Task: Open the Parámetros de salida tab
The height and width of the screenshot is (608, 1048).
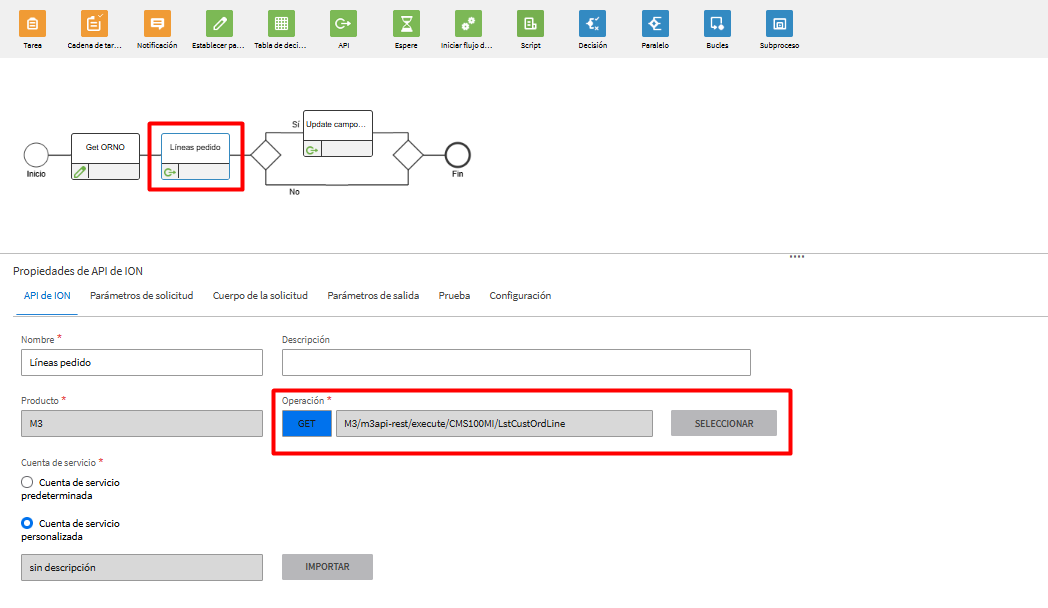Action: click(373, 295)
